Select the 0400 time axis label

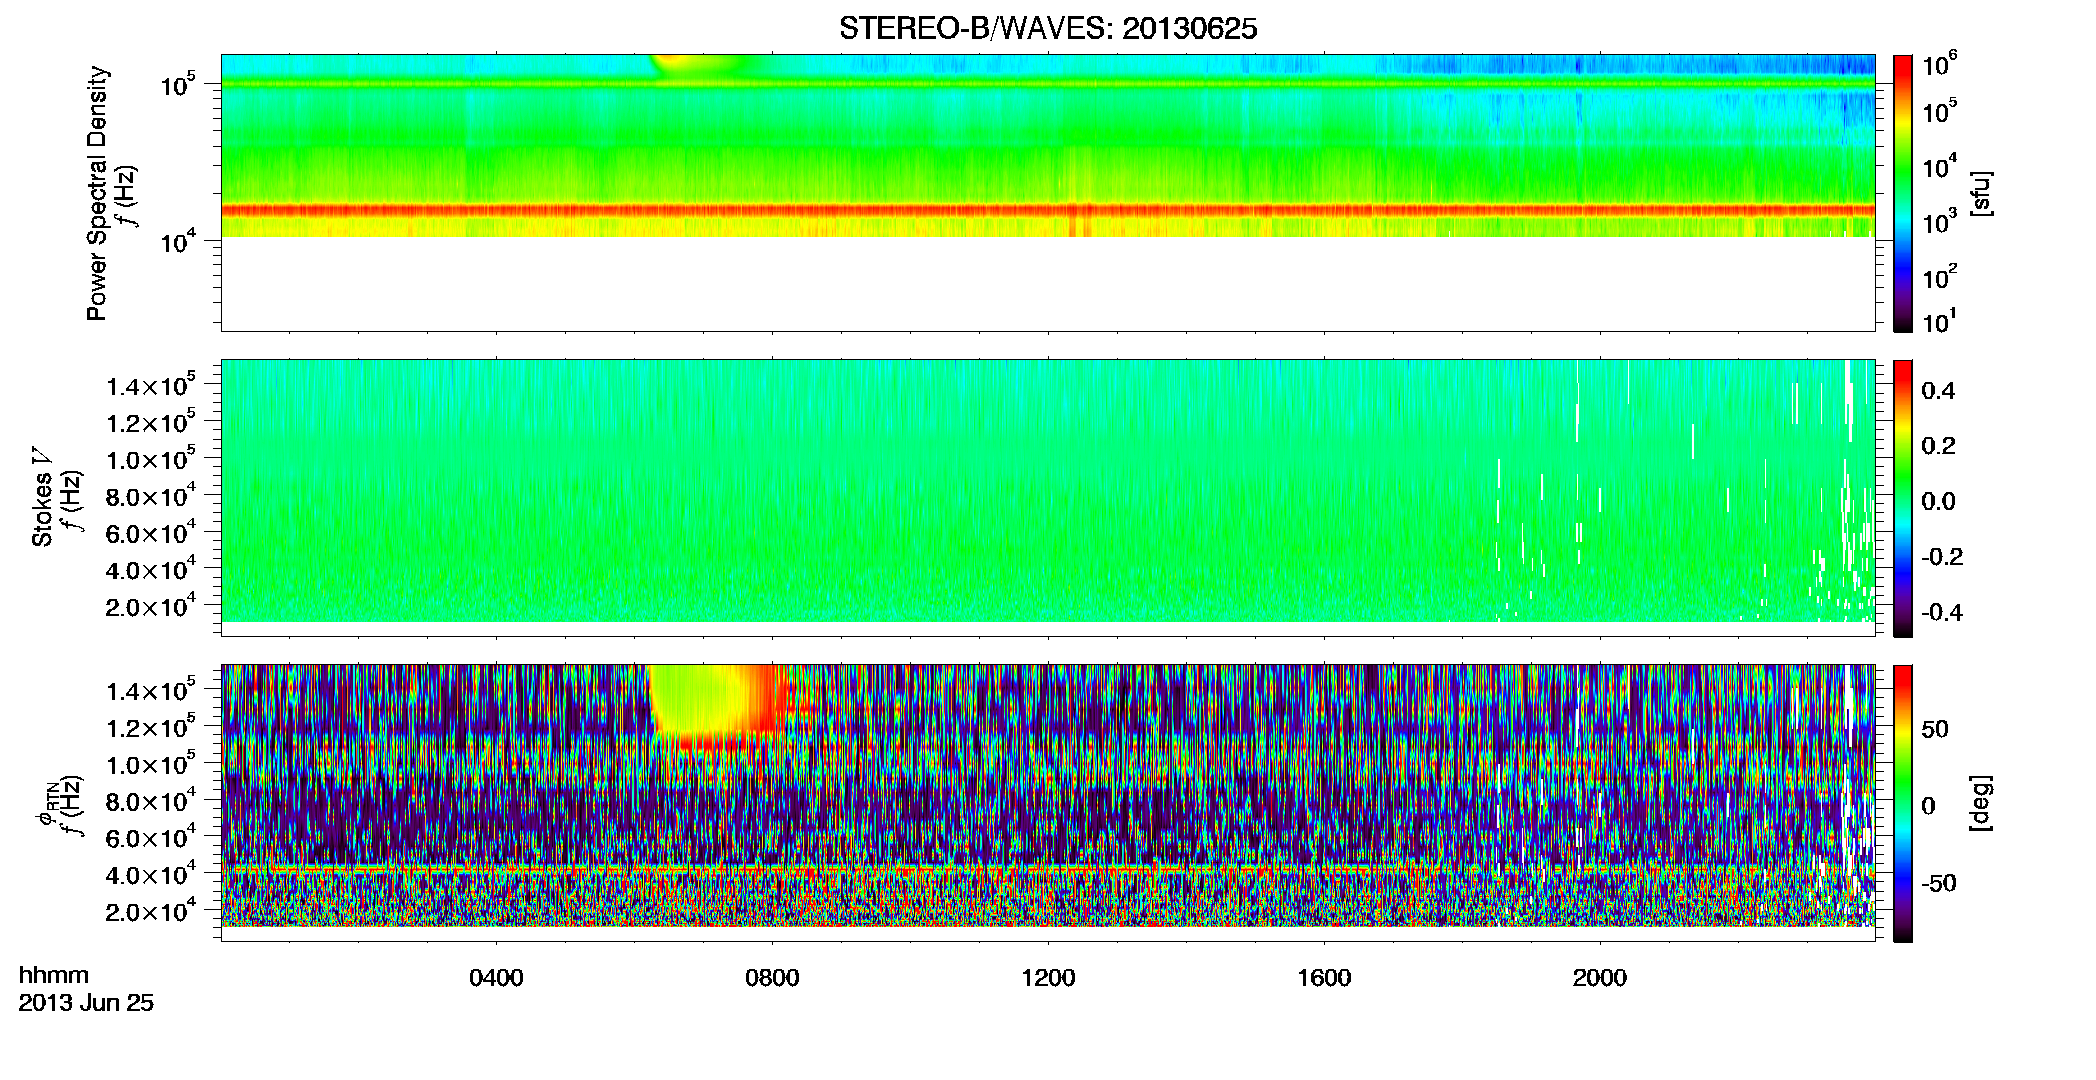pyautogui.click(x=496, y=978)
